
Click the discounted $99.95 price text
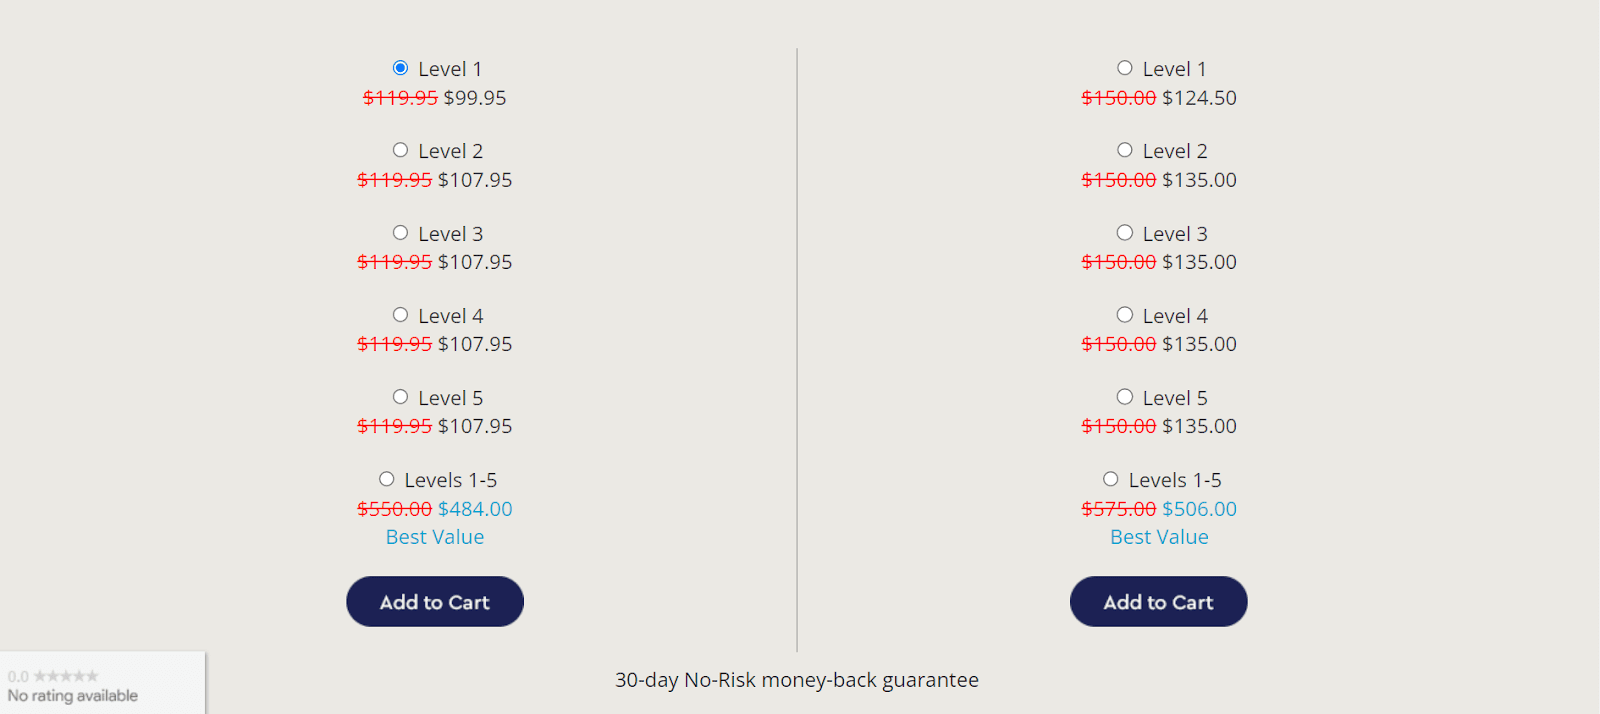[x=475, y=97]
